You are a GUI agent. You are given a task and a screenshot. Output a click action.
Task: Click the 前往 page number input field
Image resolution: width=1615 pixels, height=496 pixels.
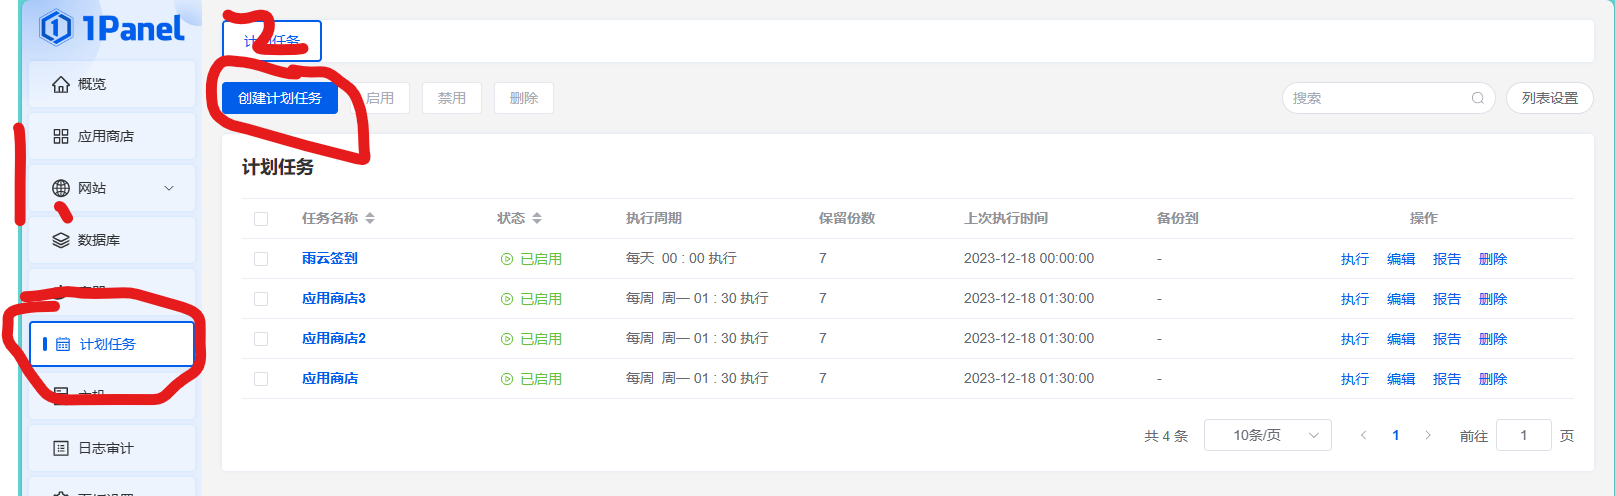click(1523, 435)
